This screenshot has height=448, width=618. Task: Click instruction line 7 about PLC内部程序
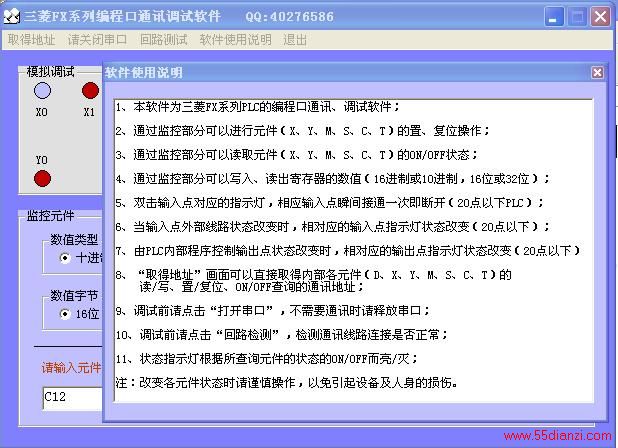point(348,251)
